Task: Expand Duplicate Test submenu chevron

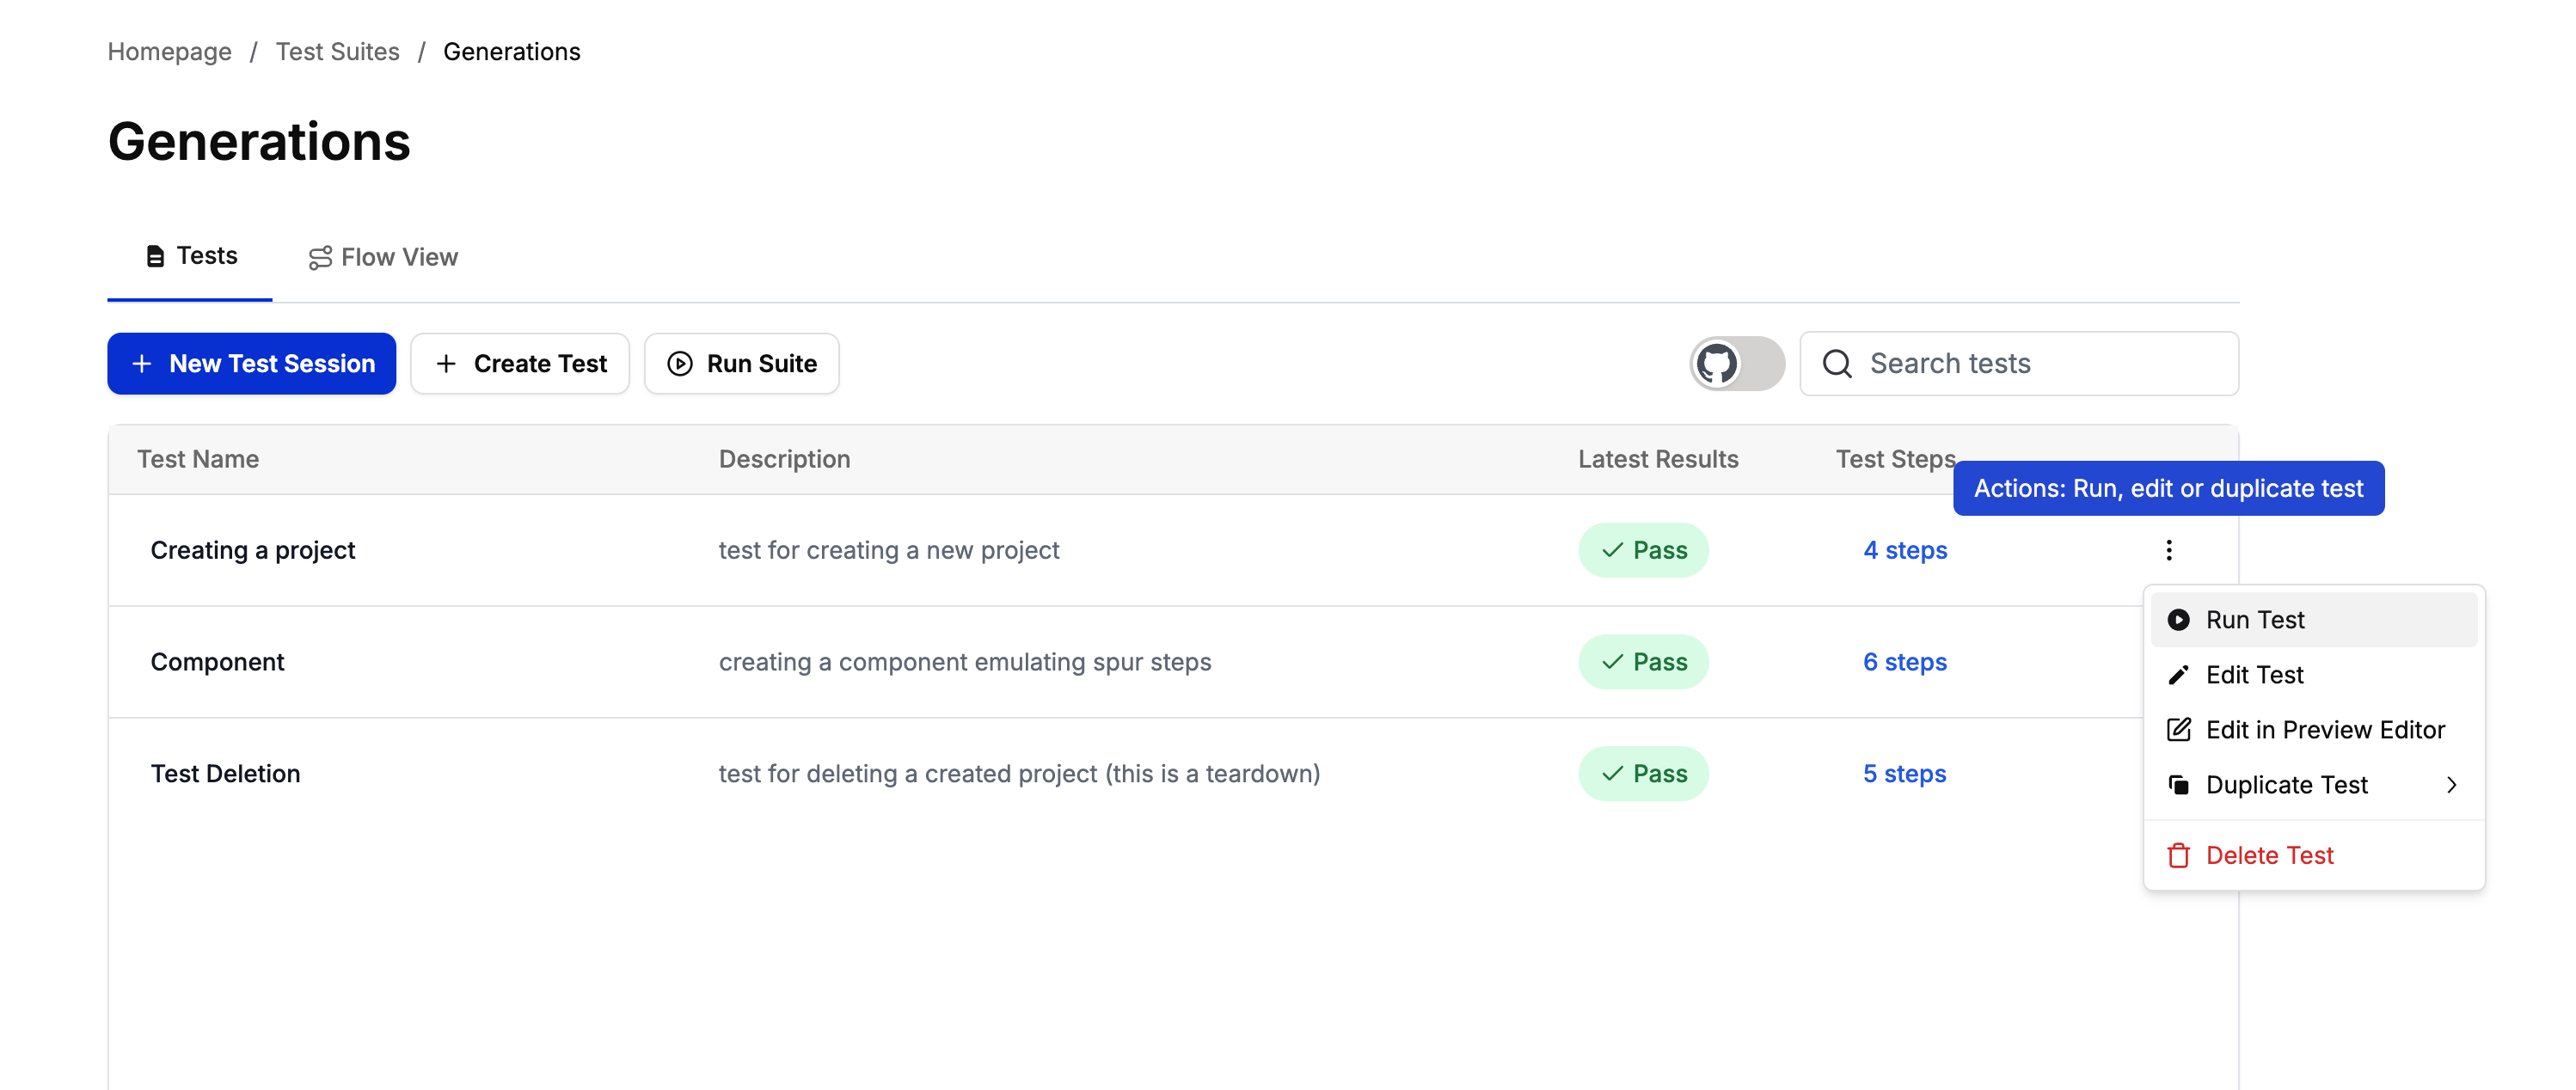Action: click(x=2451, y=785)
